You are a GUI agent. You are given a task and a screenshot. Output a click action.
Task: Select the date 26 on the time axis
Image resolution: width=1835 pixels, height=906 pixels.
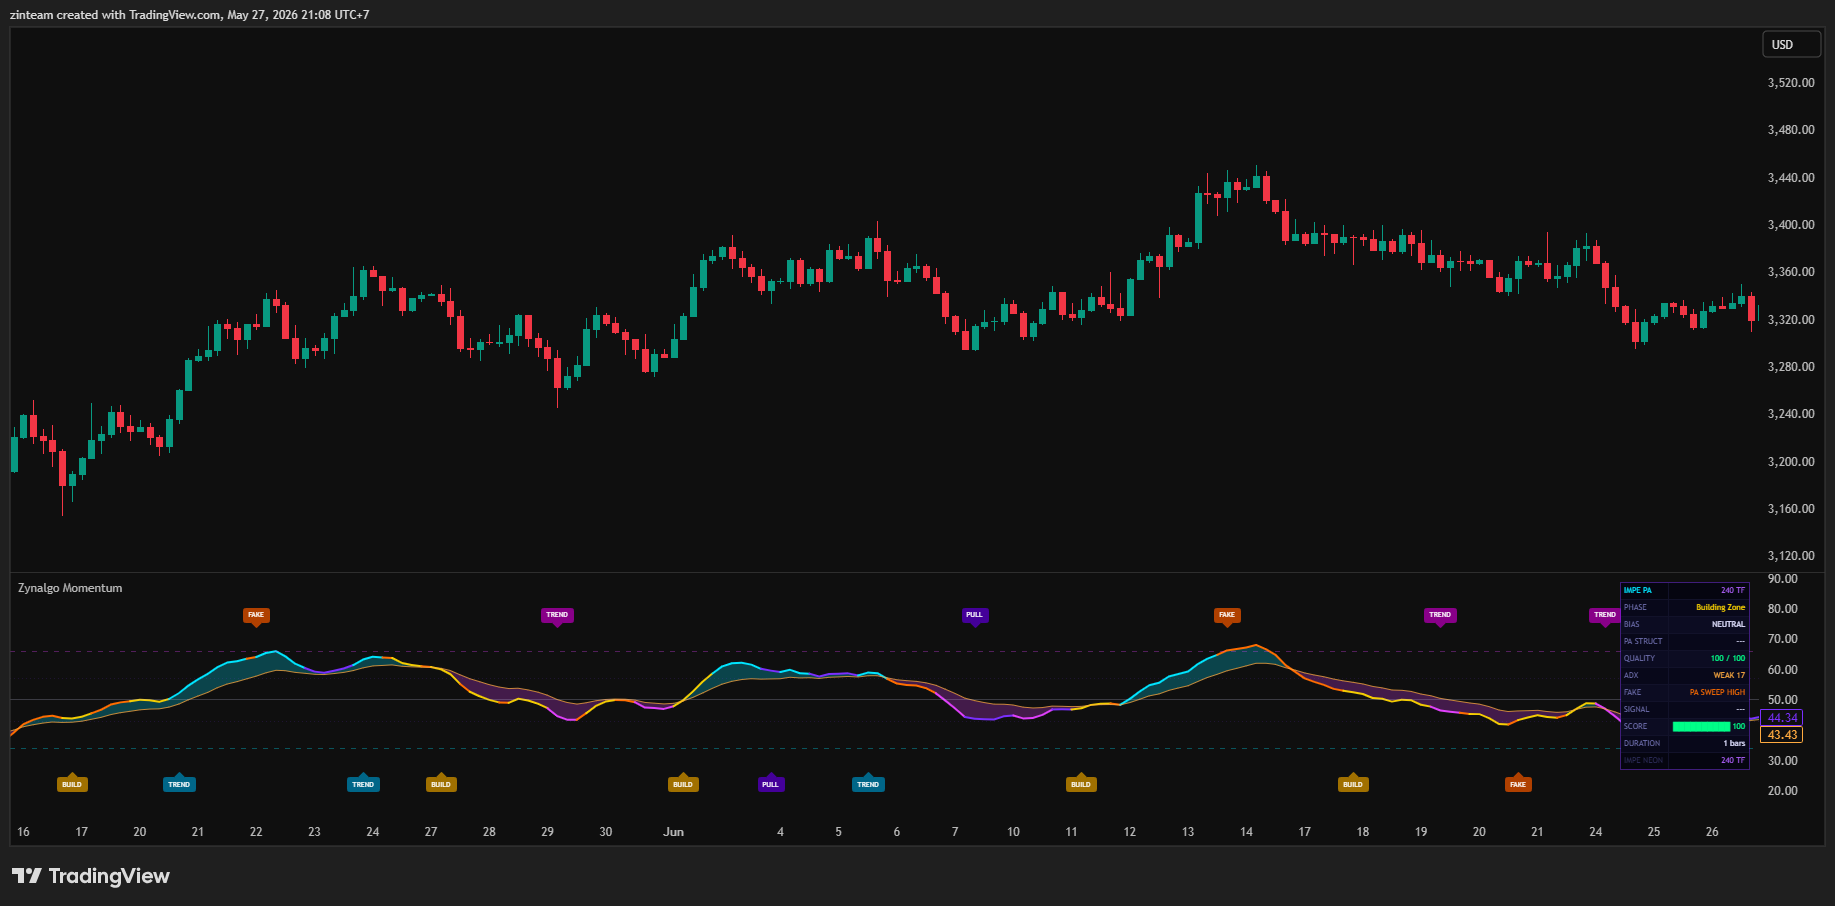point(1712,832)
